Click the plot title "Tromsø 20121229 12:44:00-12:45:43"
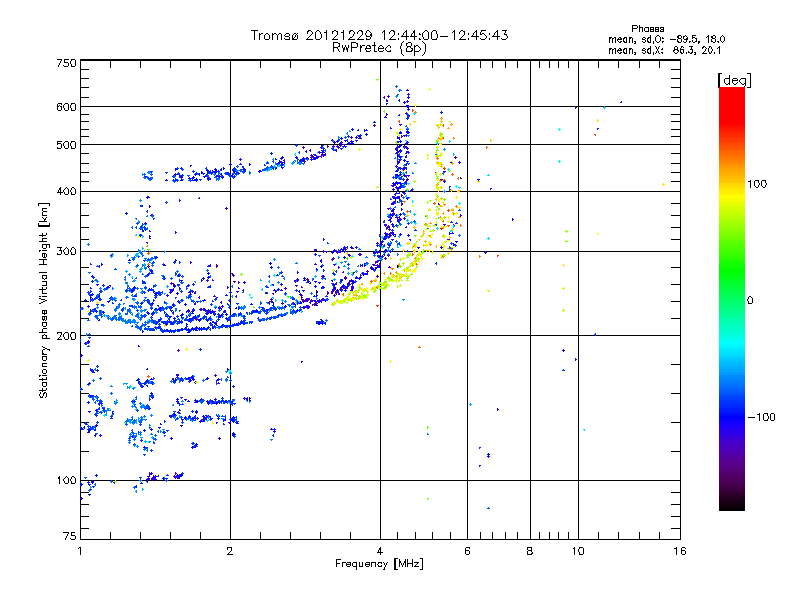Screen dimensions: 800x600 pyautogui.click(x=379, y=35)
